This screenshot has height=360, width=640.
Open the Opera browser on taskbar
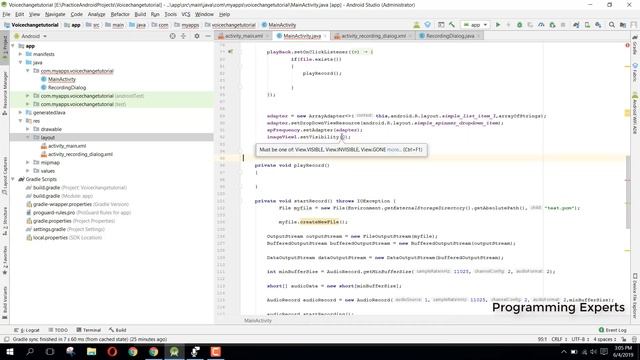(112, 351)
